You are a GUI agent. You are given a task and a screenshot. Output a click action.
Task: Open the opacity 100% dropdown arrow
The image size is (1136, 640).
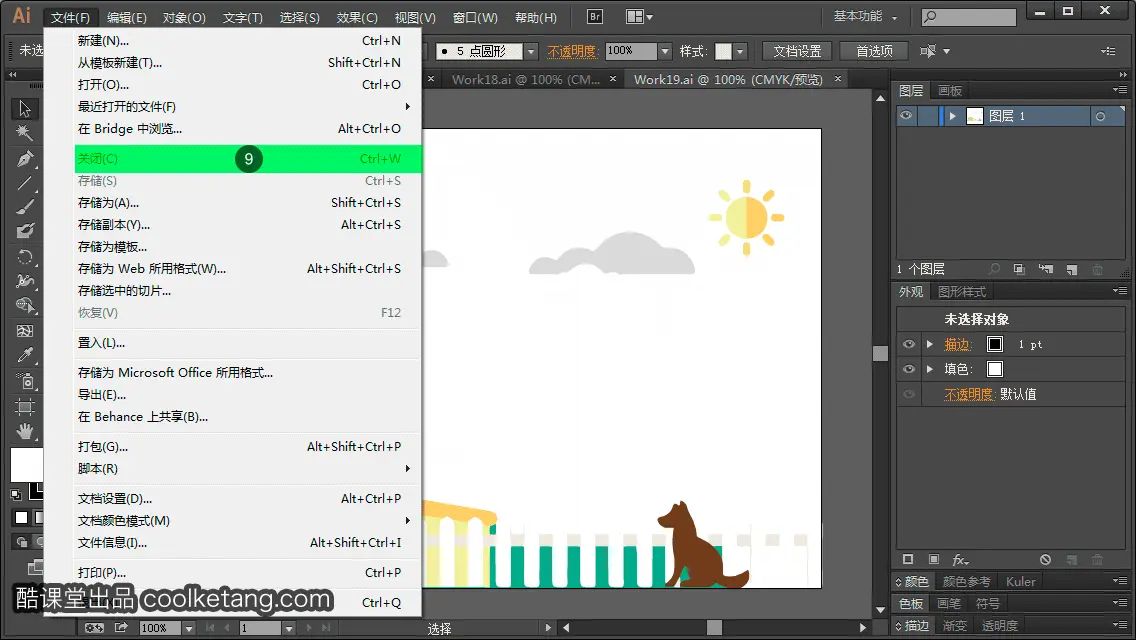tap(665, 51)
